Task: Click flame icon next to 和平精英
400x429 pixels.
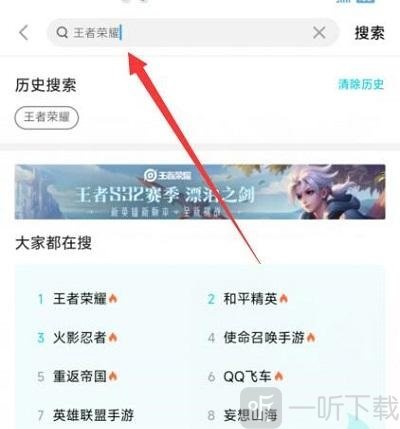Action: 283,298
